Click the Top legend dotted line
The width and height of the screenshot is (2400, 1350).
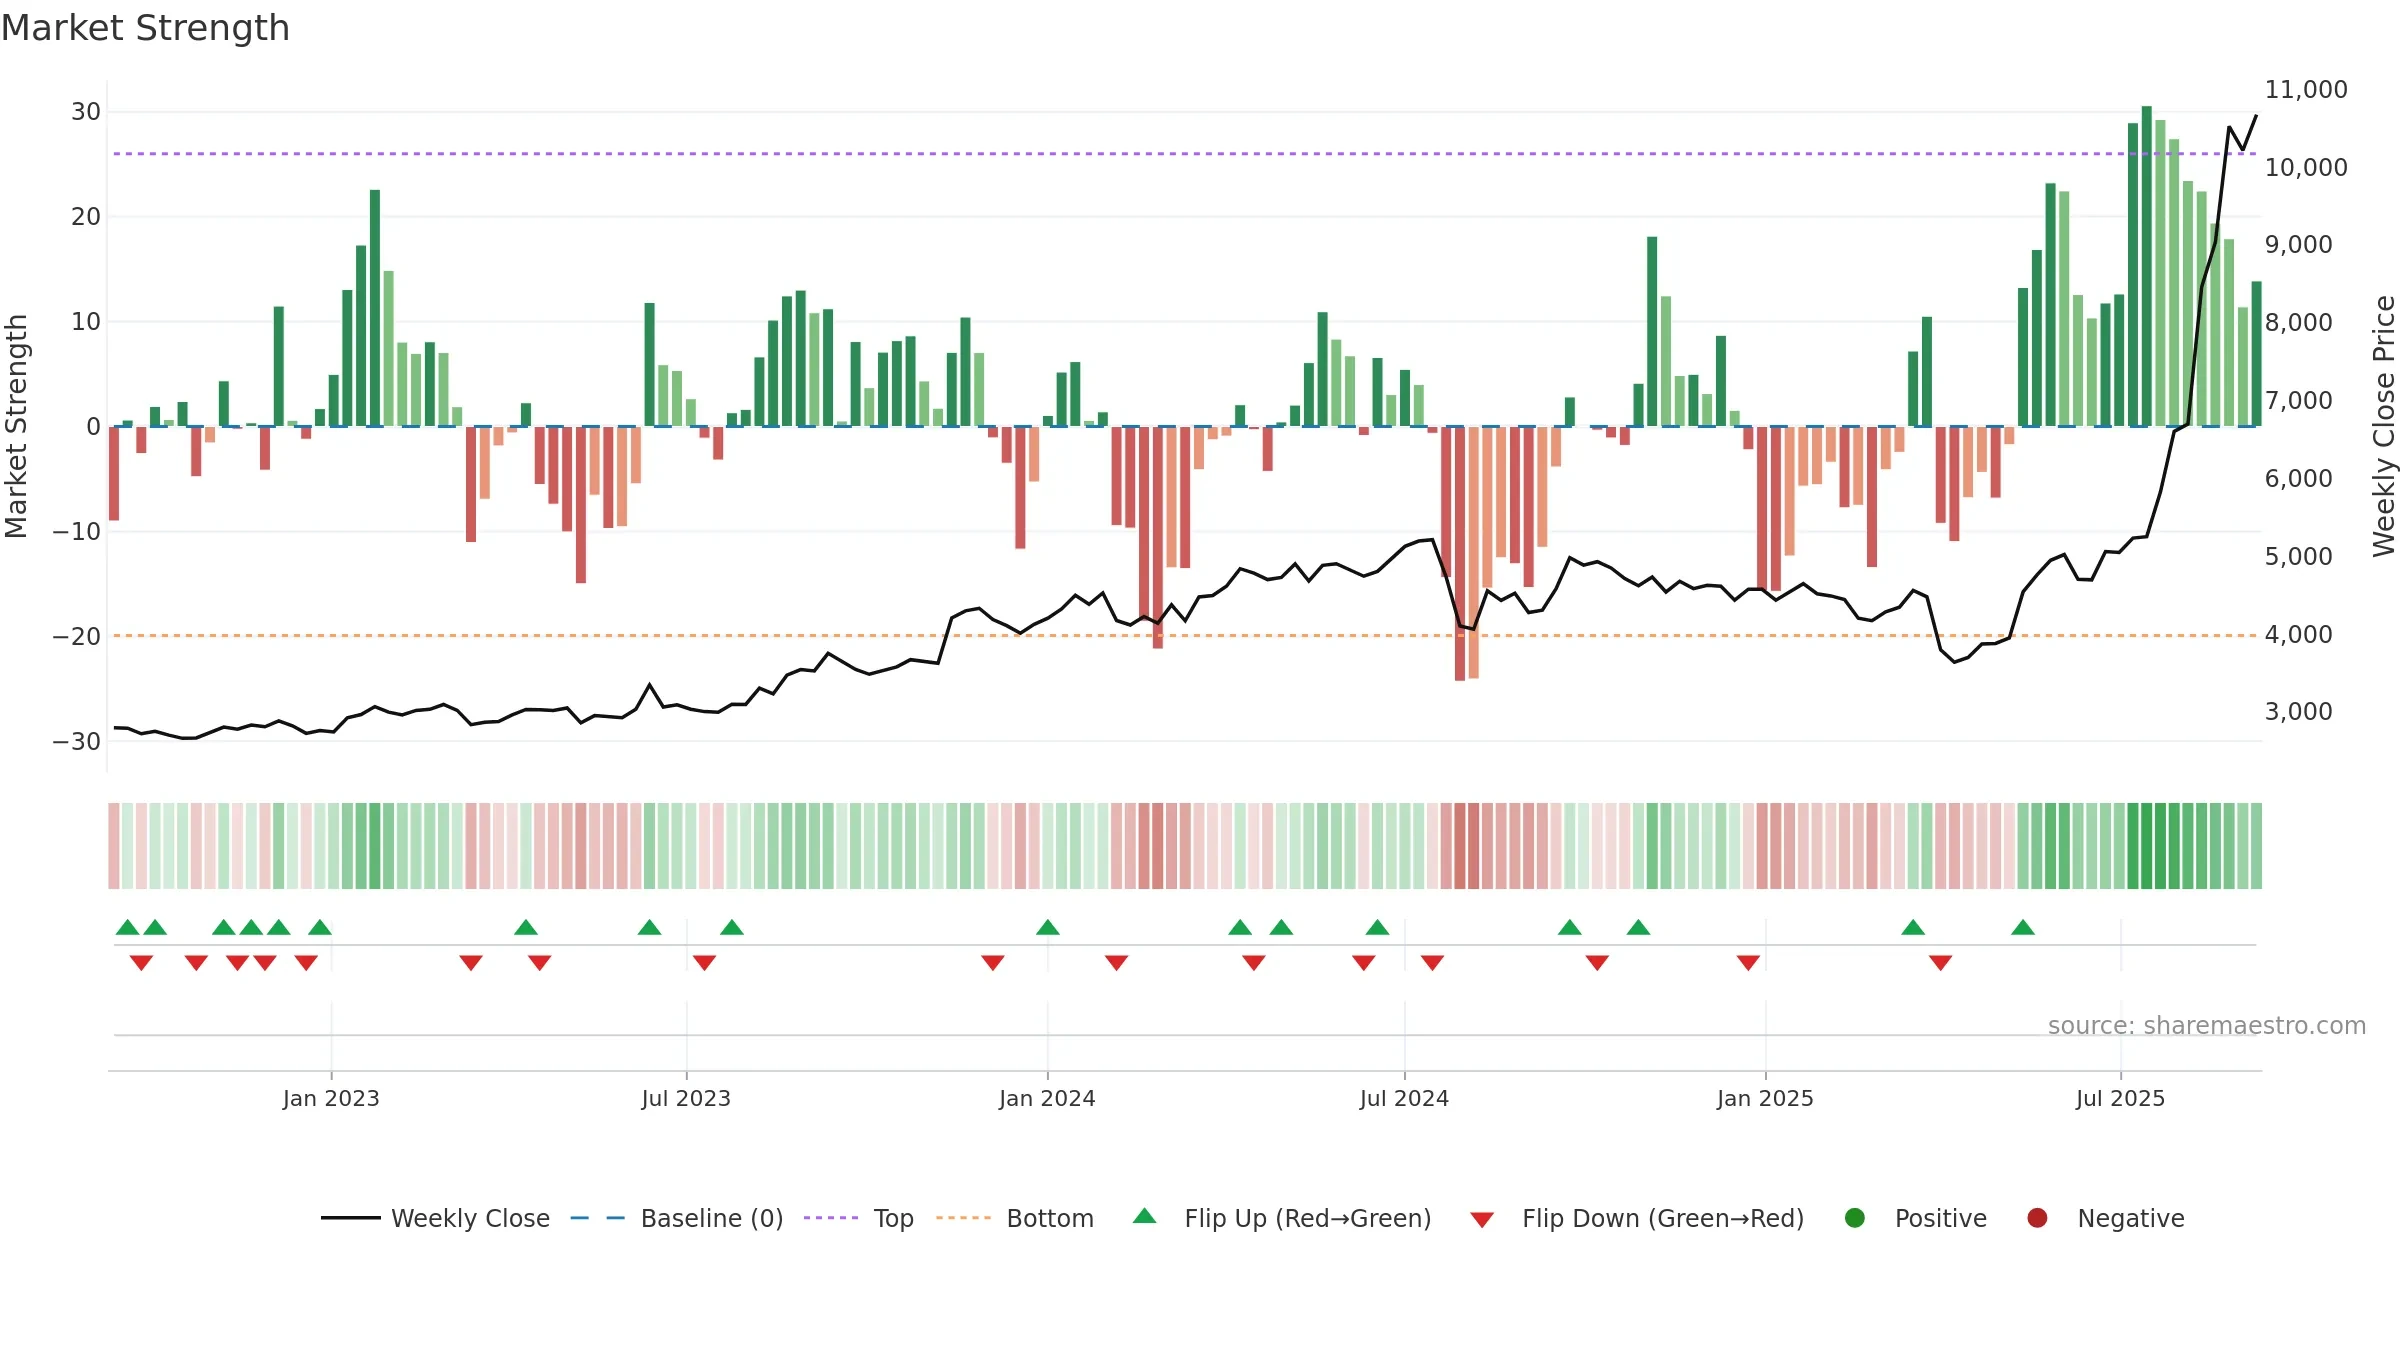(x=831, y=1218)
